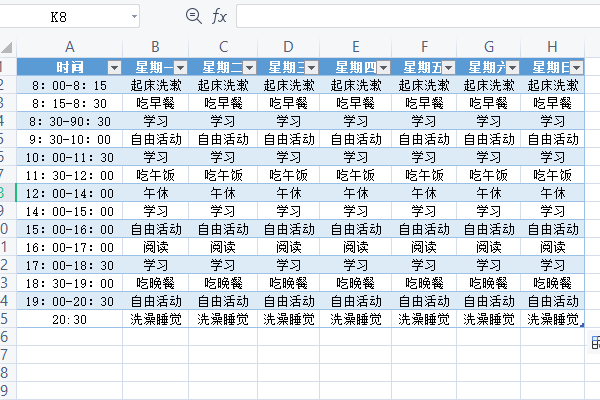Open the 星期一 header filter dropdown
This screenshot has height=400, width=600.
click(180, 68)
